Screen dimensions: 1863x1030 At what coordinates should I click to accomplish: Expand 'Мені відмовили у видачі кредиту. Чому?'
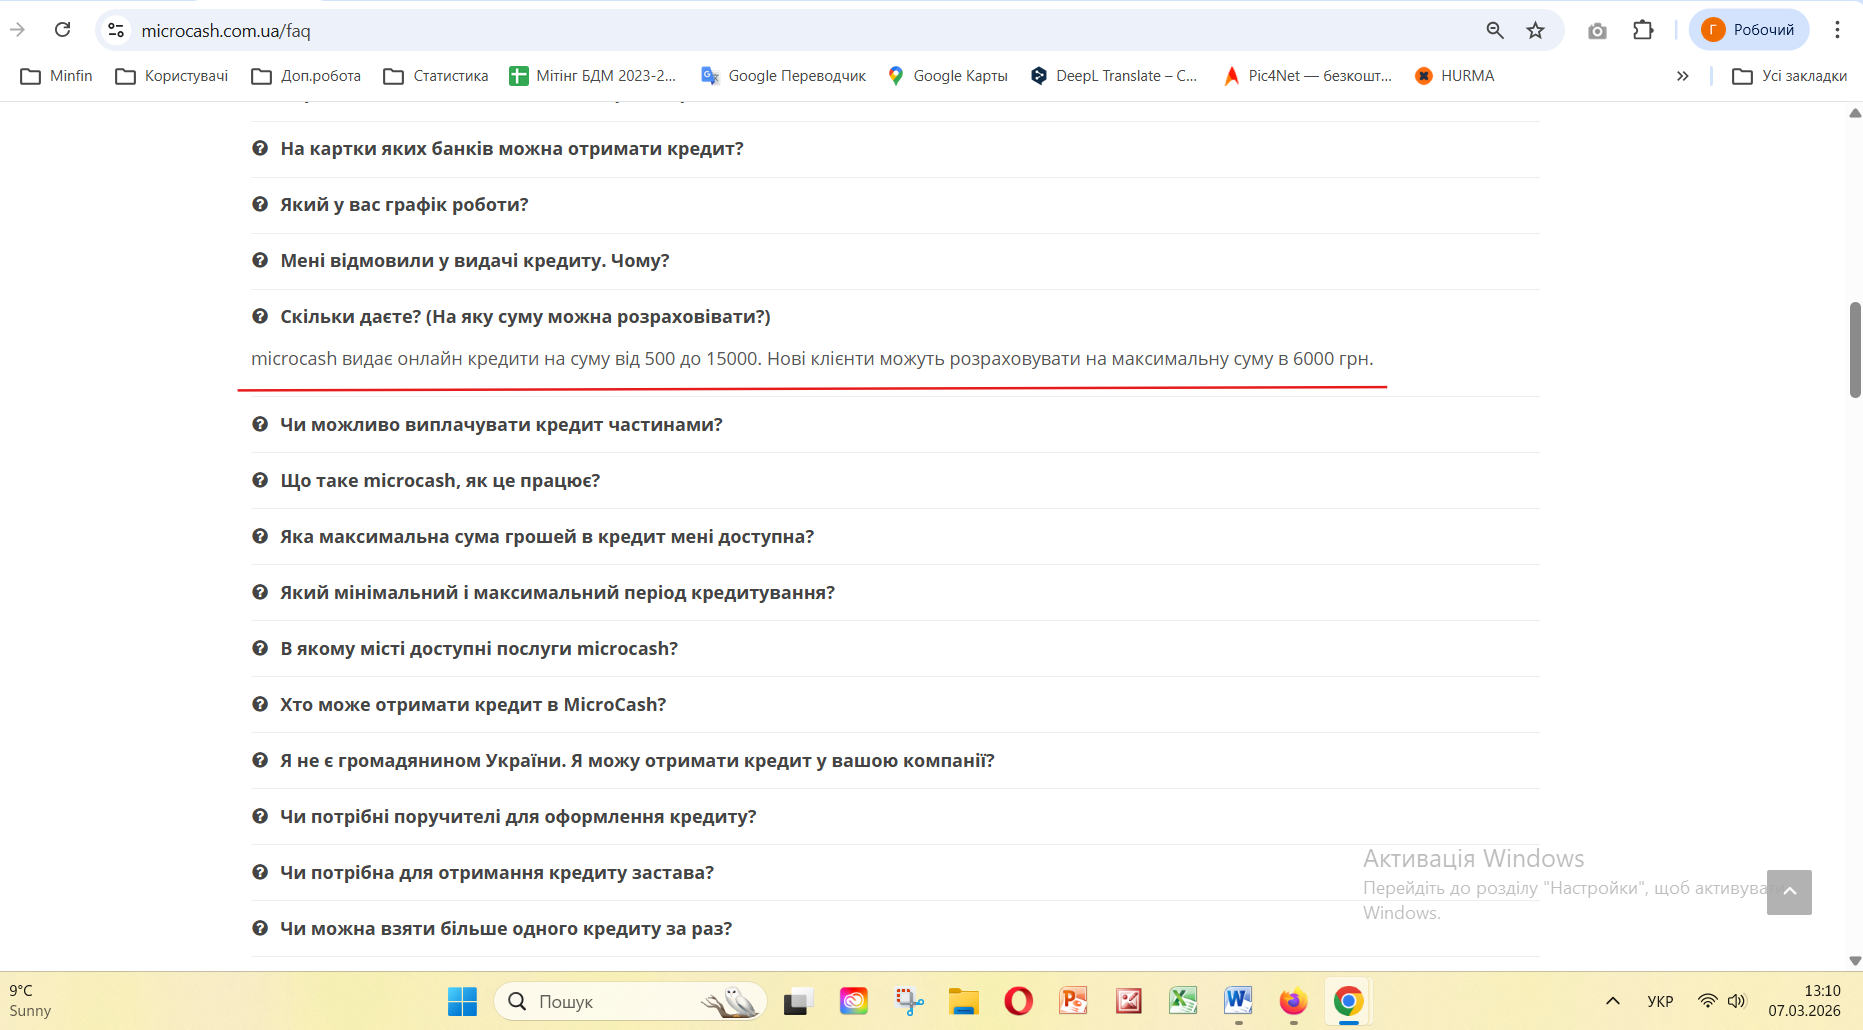tap(895, 261)
